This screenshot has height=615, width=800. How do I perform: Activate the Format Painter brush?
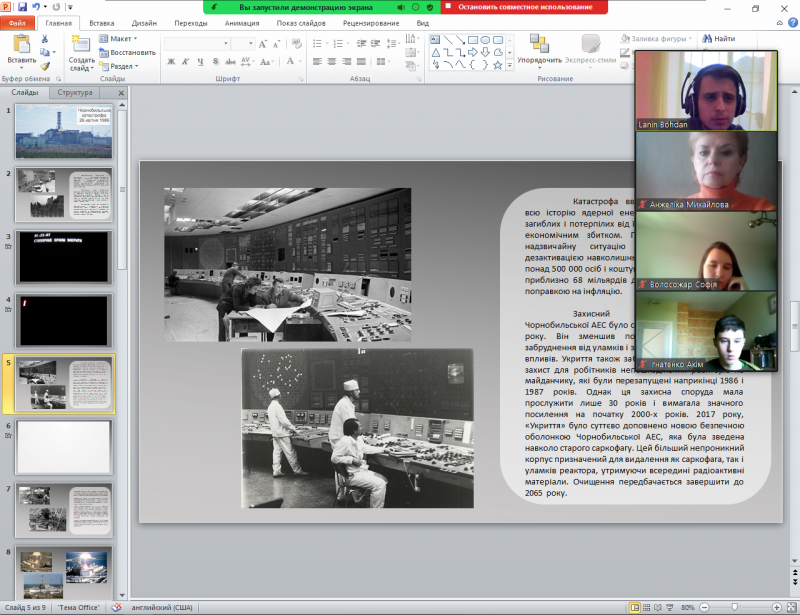[45, 66]
